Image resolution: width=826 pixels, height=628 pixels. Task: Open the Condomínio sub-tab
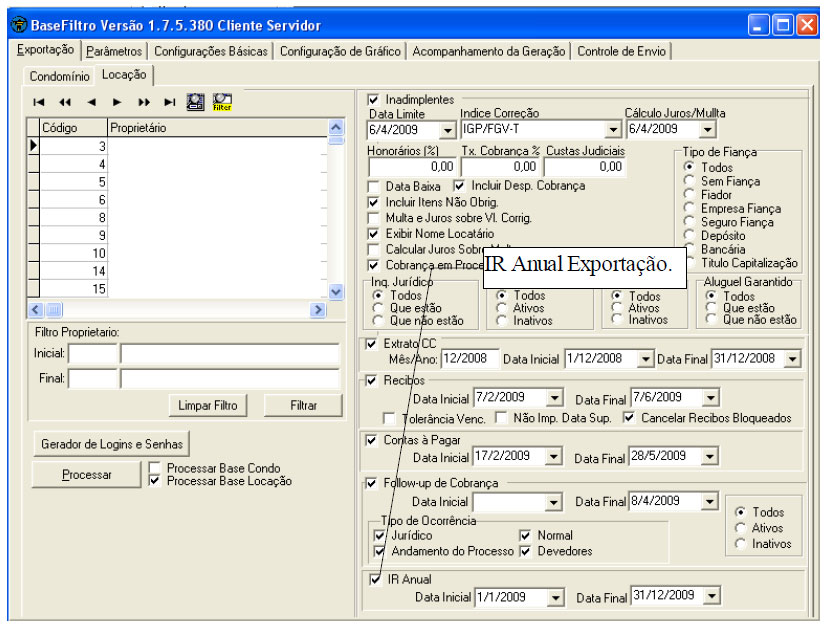[59, 75]
